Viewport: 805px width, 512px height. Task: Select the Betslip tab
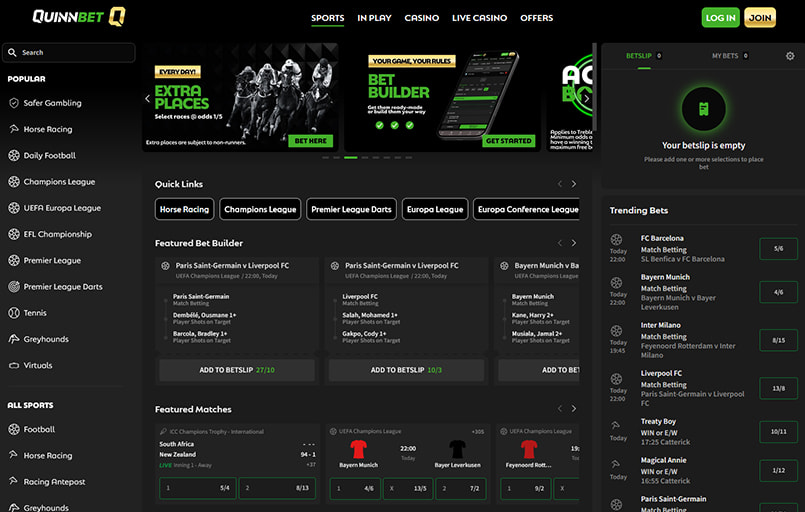pos(643,55)
